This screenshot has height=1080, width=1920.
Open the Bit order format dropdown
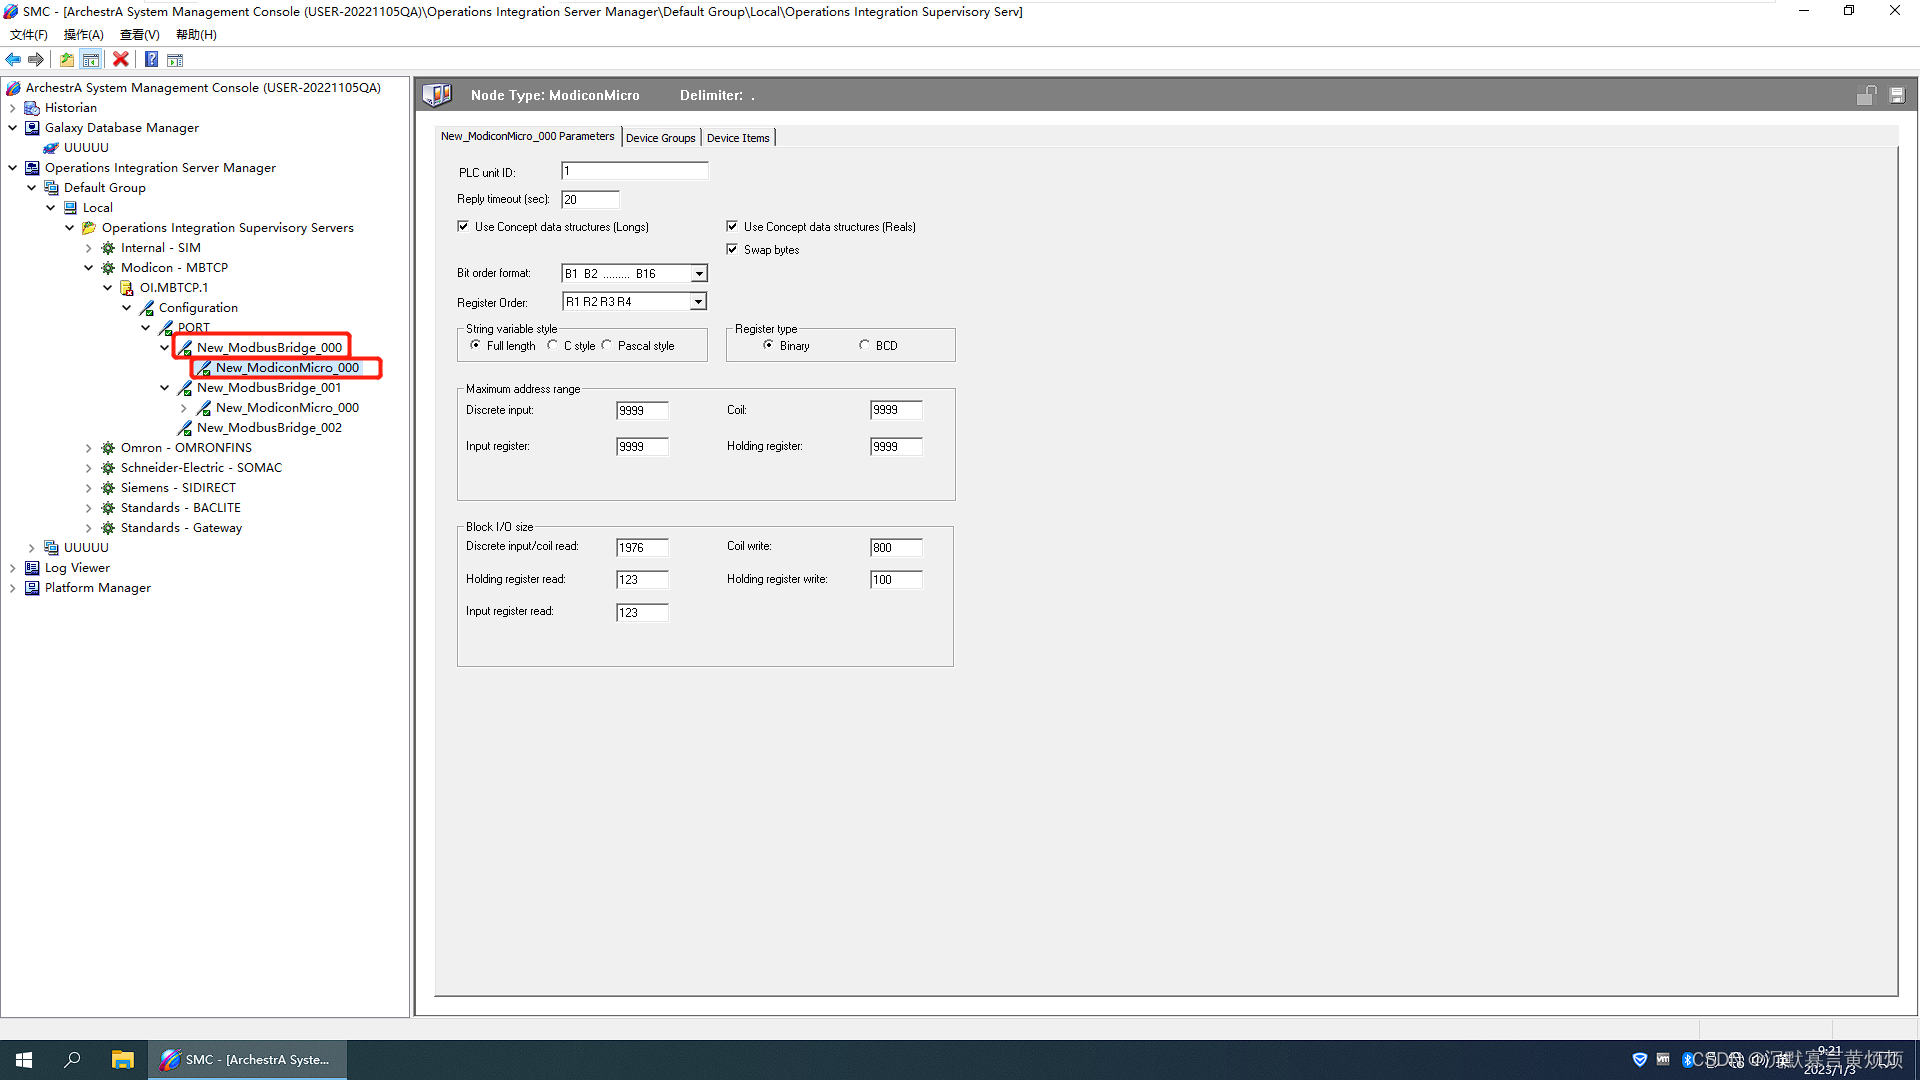click(x=699, y=273)
